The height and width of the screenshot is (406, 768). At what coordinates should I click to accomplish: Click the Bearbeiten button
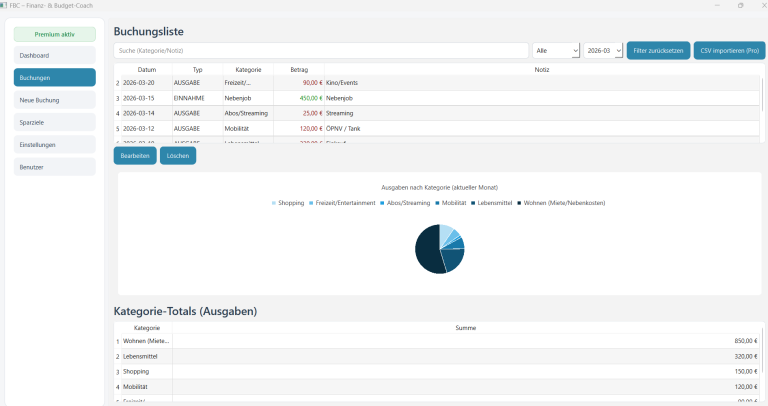click(x=135, y=156)
